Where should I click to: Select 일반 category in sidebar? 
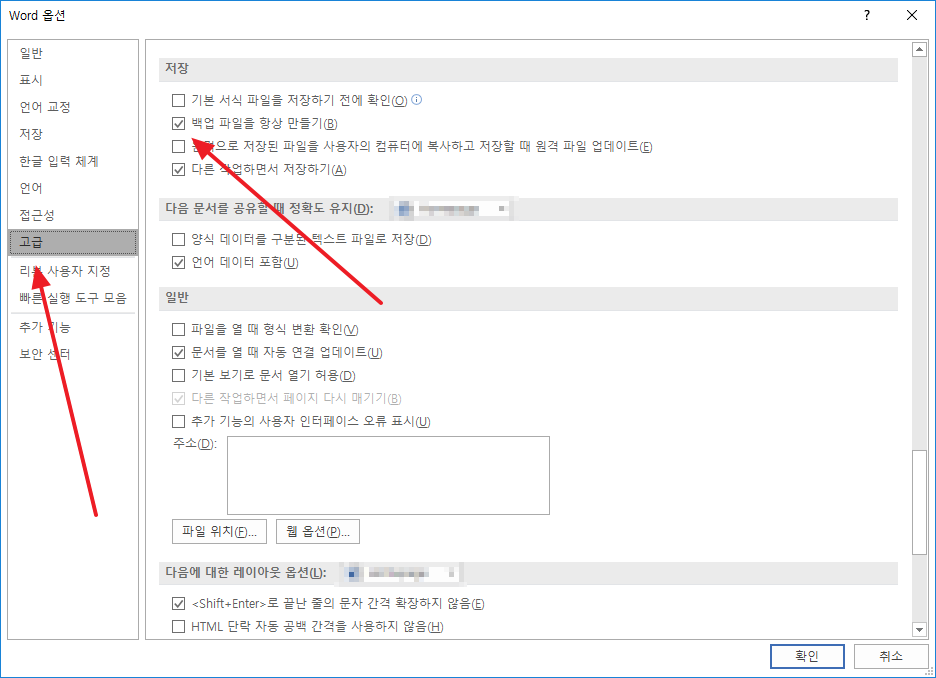pos(73,53)
